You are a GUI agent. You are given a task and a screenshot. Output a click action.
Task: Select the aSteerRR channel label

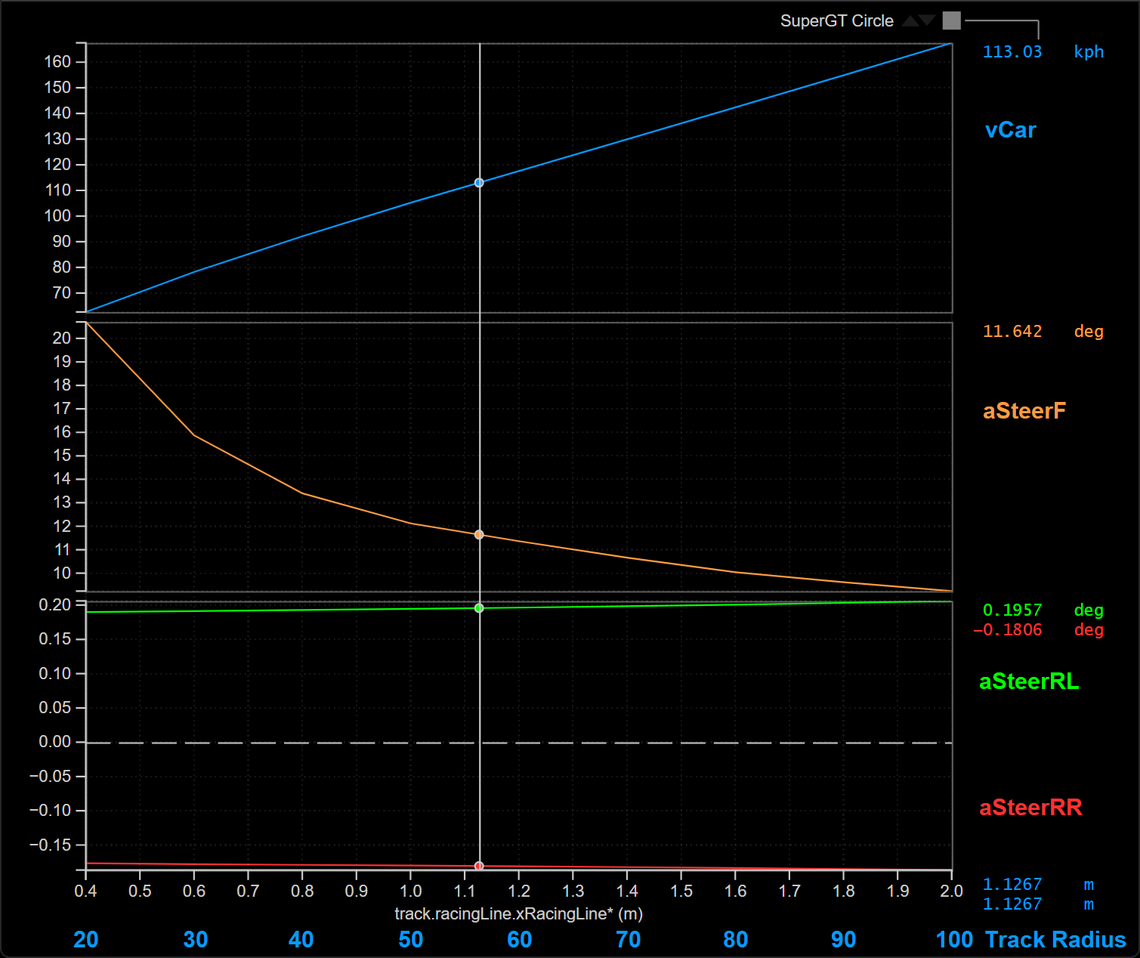1030,808
